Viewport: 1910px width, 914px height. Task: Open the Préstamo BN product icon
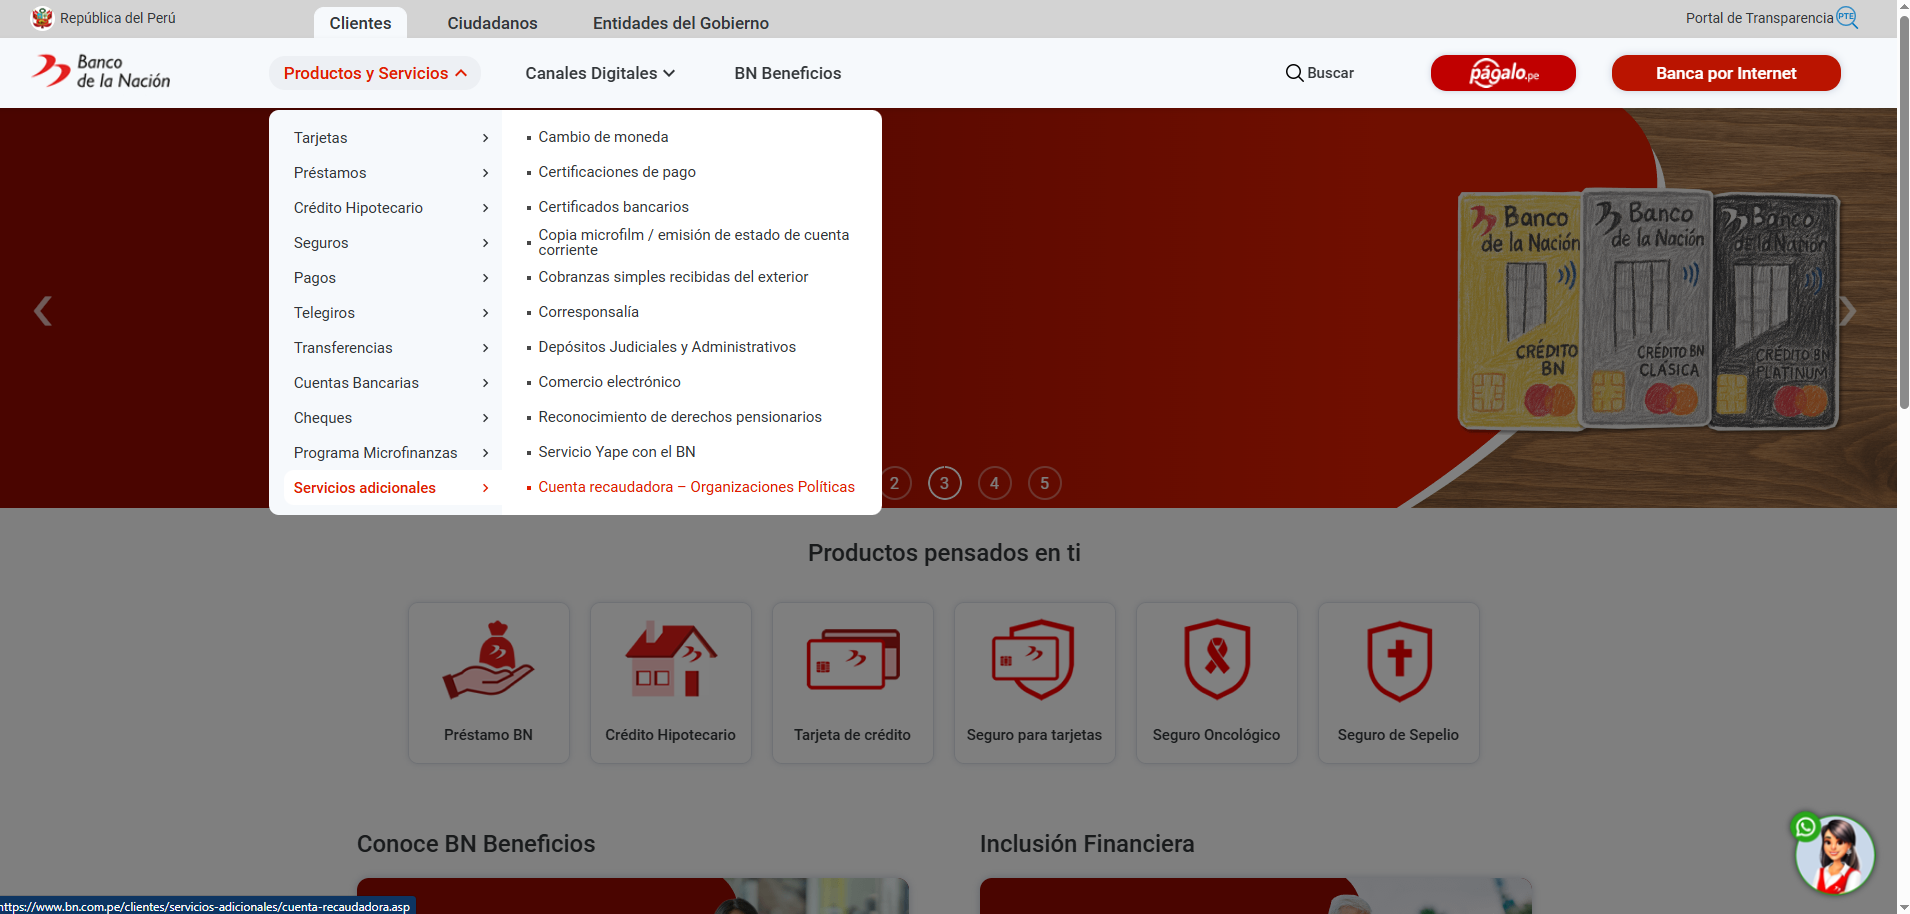pos(488,661)
